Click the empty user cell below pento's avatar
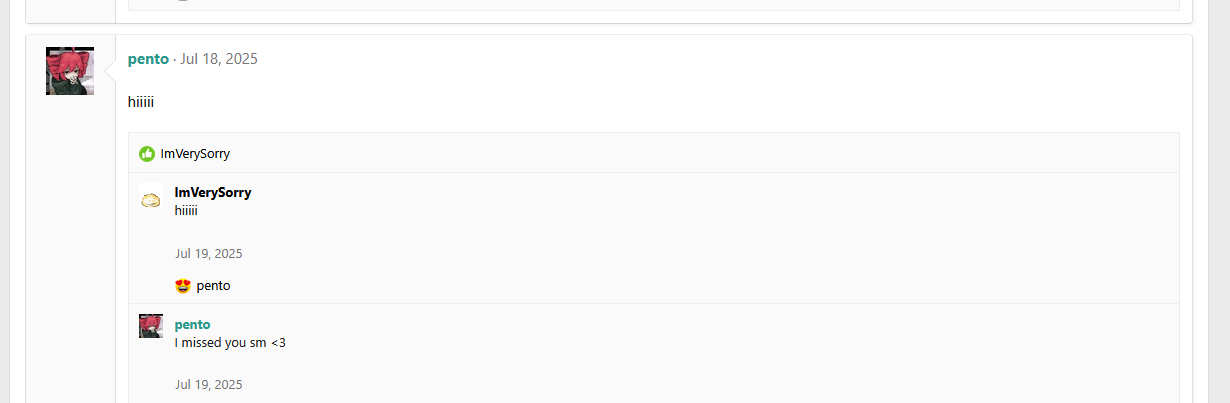The width and height of the screenshot is (1230, 403). (x=70, y=250)
